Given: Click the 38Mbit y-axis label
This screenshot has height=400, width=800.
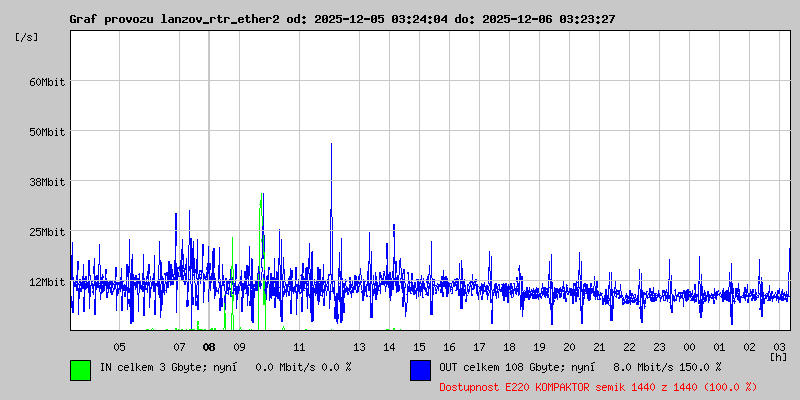Looking at the screenshot, I should click(47, 181).
